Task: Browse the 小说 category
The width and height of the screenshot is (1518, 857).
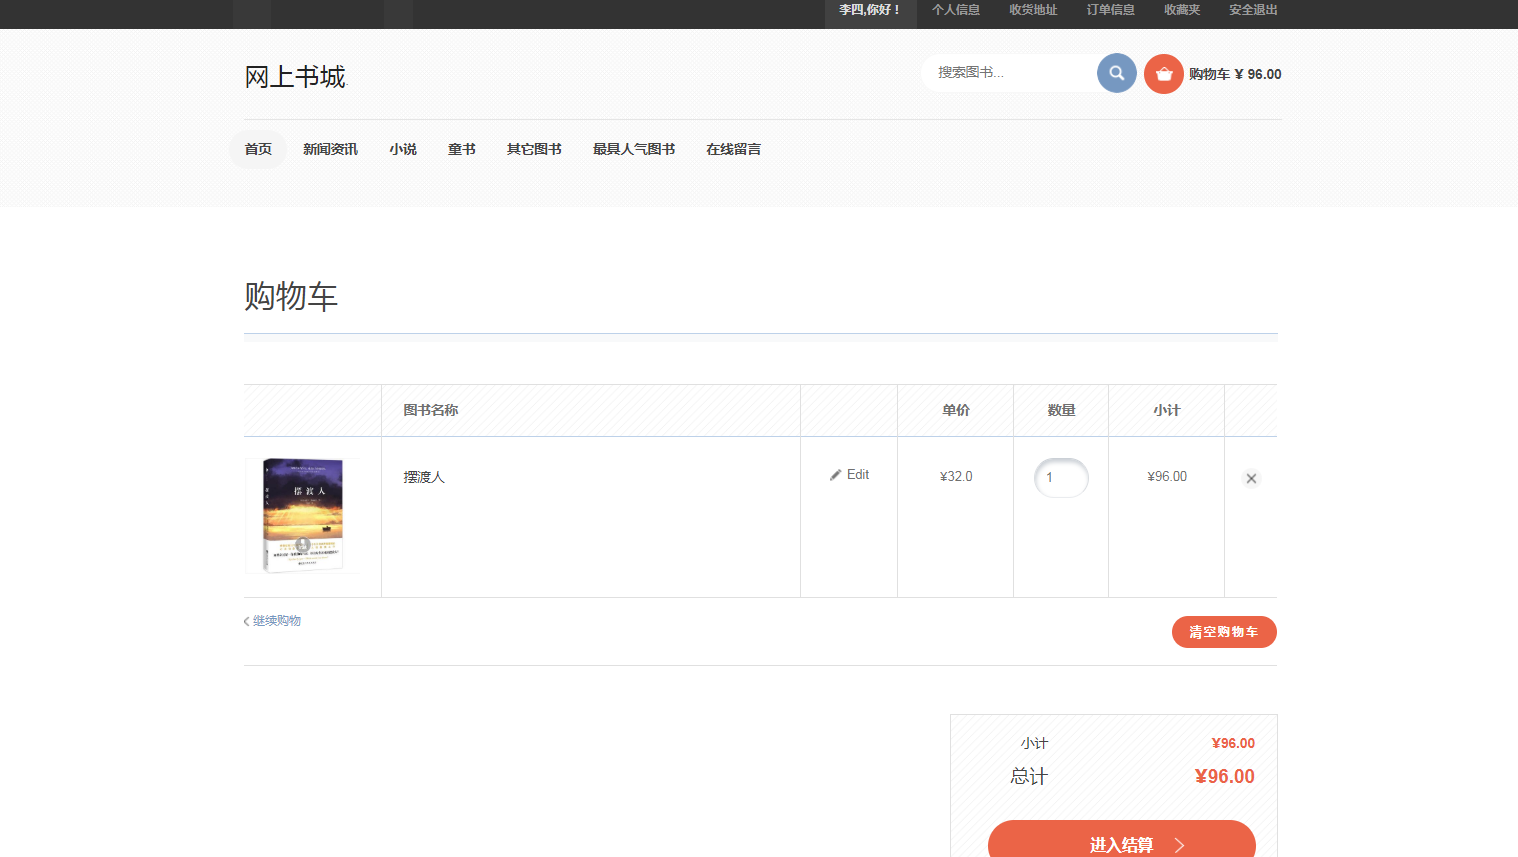Action: [x=403, y=149]
